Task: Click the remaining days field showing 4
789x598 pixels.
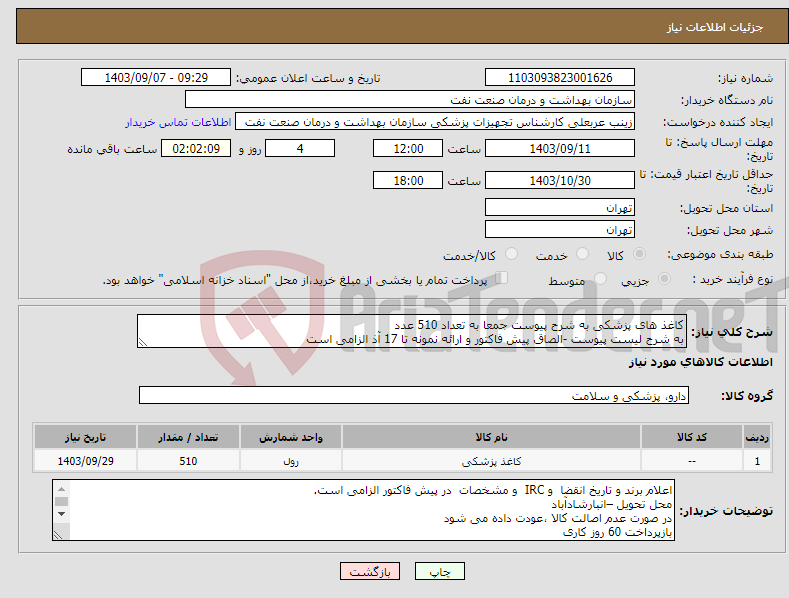Action: (x=300, y=148)
